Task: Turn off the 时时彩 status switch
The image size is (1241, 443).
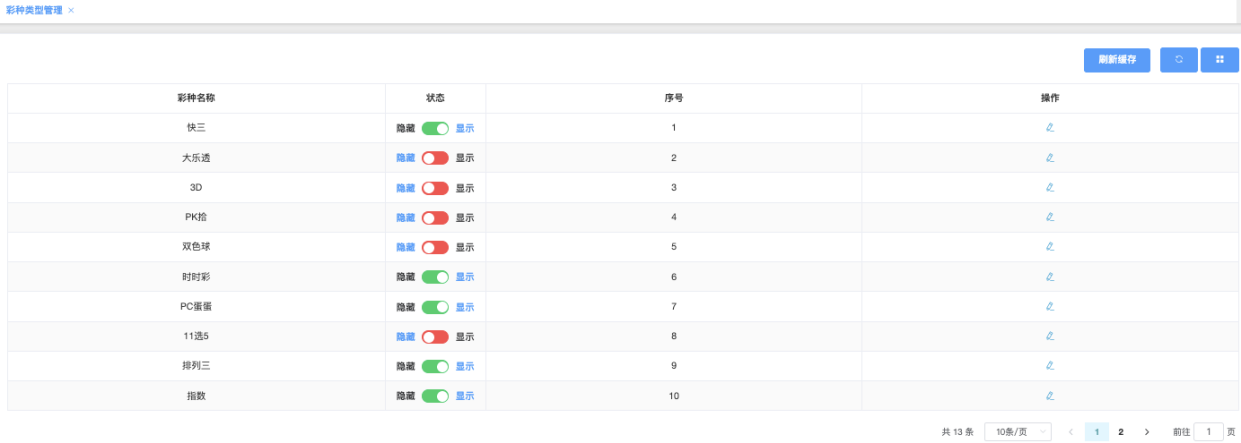Action: click(x=435, y=277)
